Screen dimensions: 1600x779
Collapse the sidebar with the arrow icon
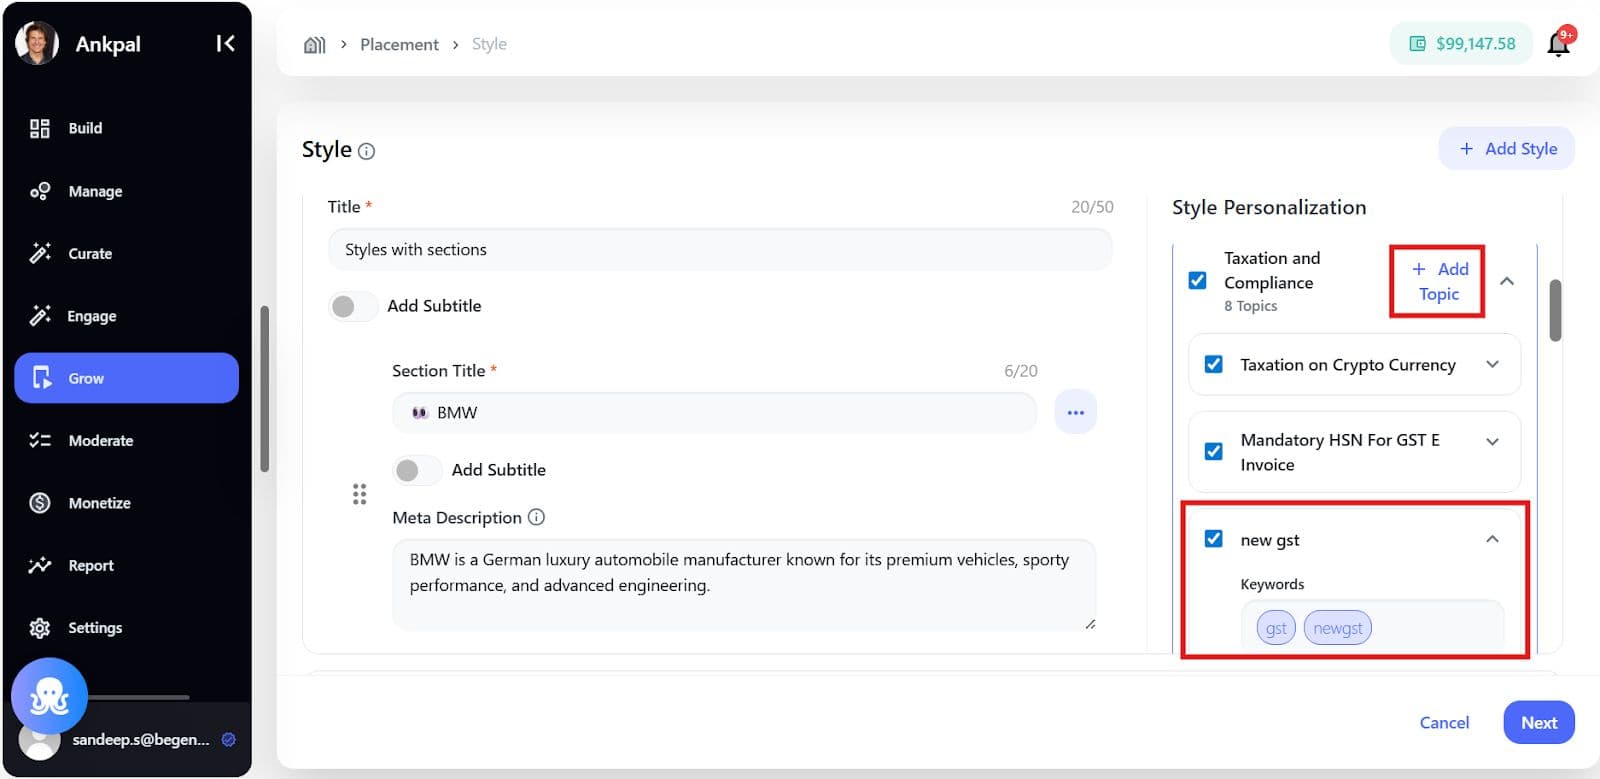coord(225,43)
